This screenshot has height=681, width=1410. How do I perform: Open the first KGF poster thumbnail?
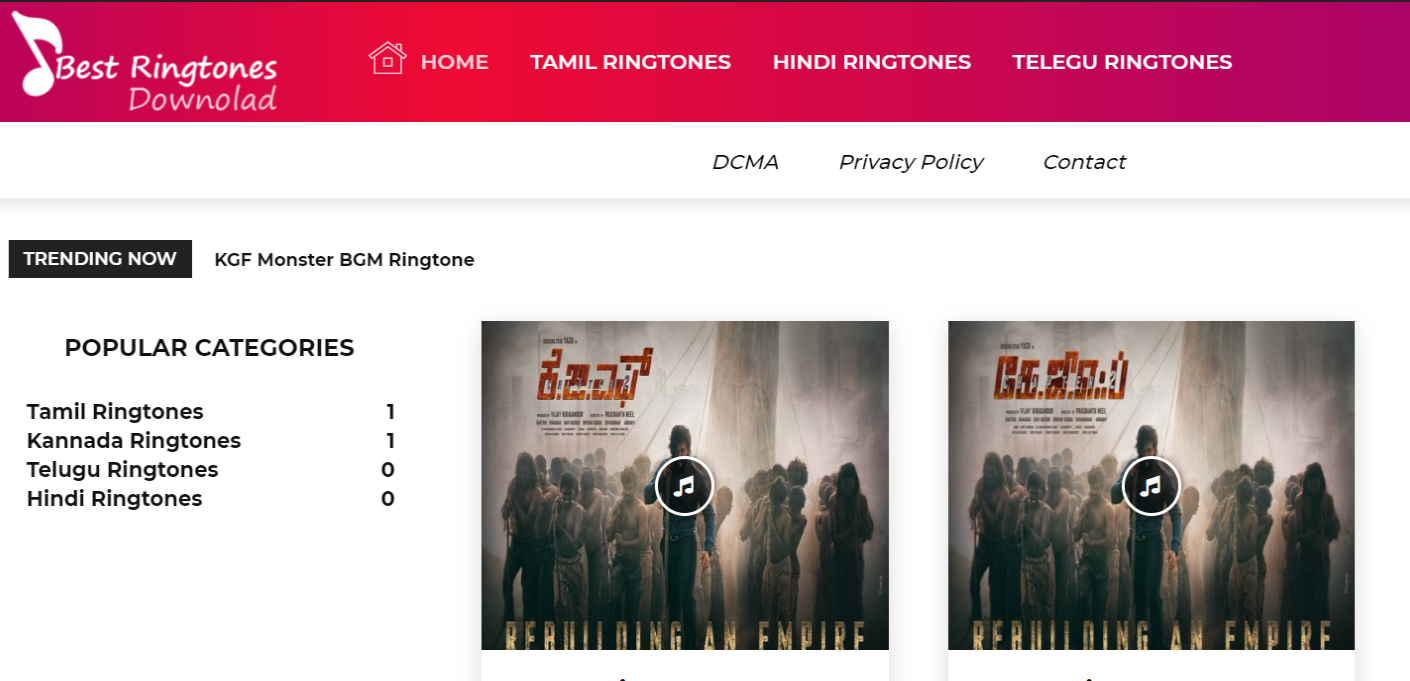tap(685, 486)
